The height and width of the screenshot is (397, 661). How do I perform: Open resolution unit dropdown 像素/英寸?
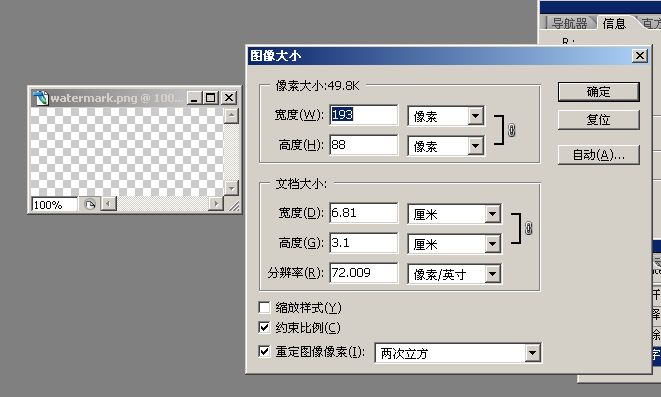pyautogui.click(x=454, y=274)
